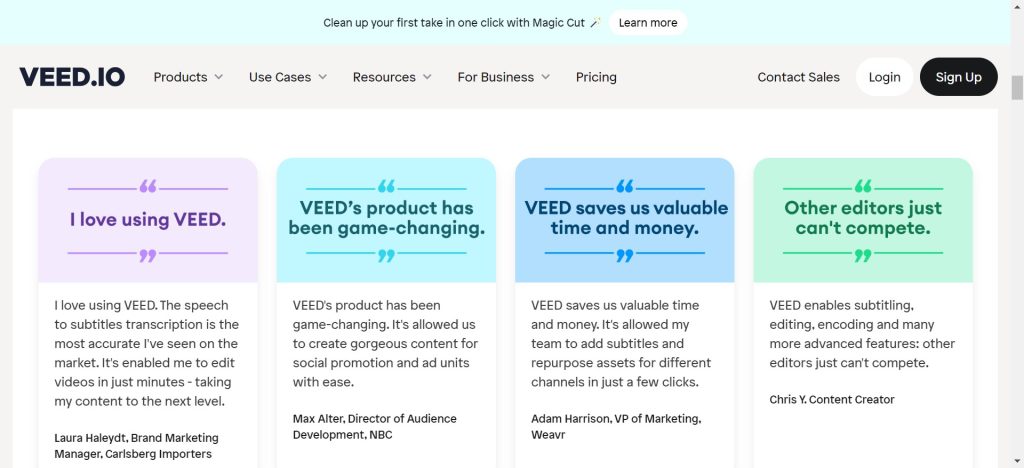Click the magic wand icon in banner
Image resolution: width=1024 pixels, height=468 pixels.
point(595,22)
